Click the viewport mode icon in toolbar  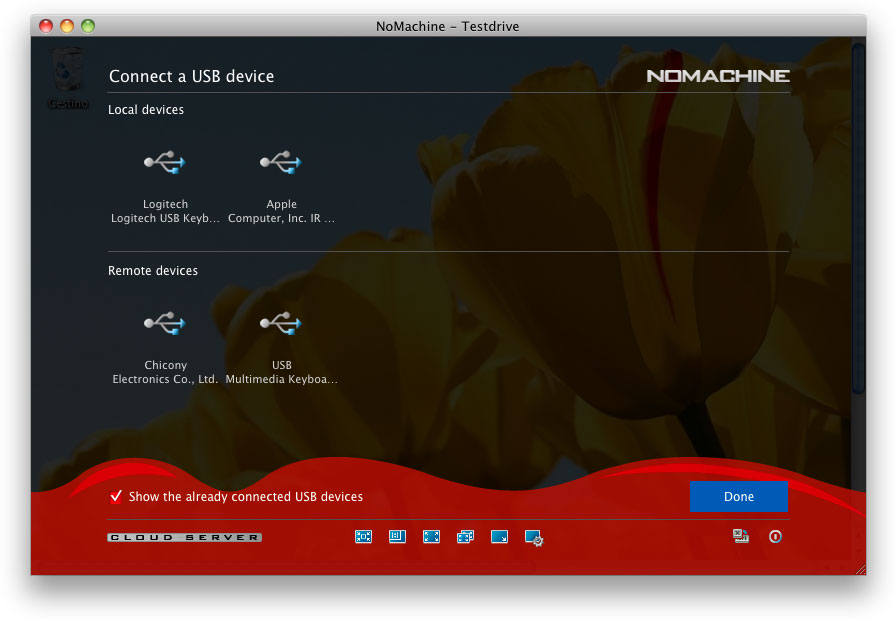pyautogui.click(x=397, y=537)
